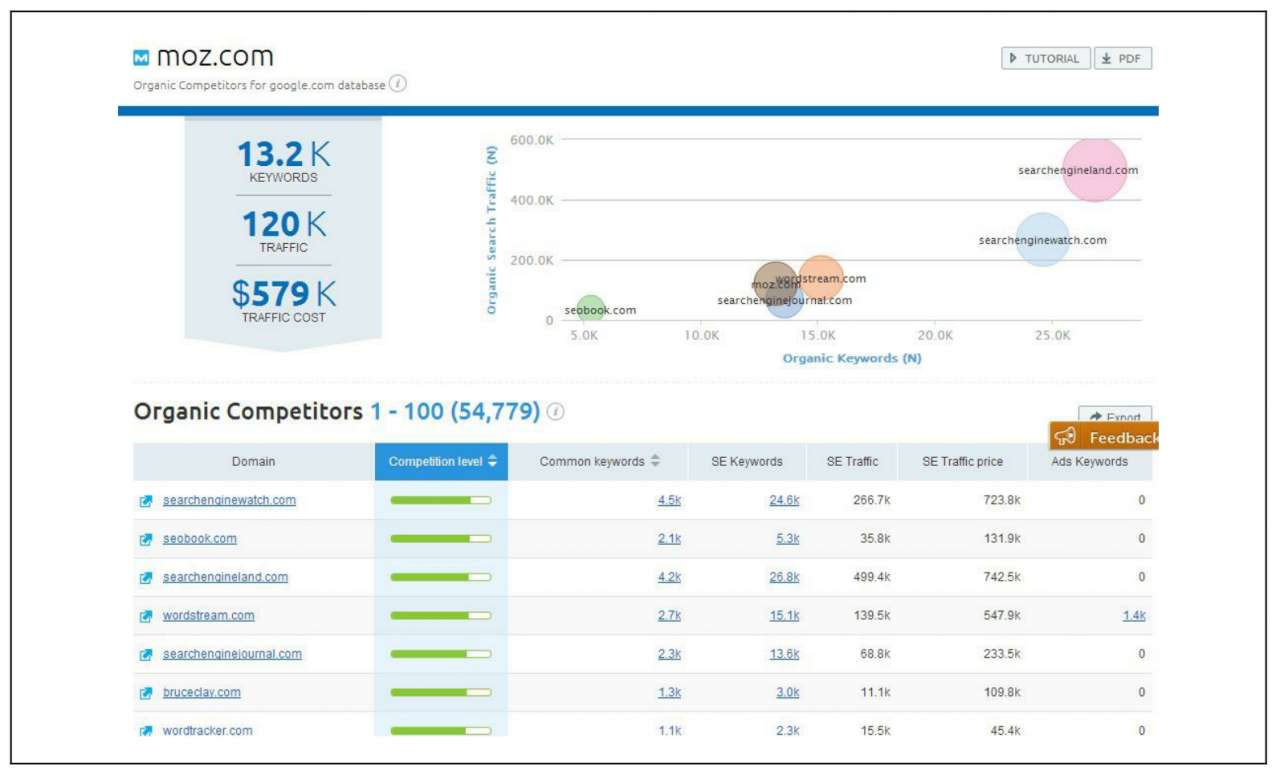Viewport: 1280px width, 774px height.
Task: Select the brown moz.com chart bubble
Action: click(x=775, y=285)
